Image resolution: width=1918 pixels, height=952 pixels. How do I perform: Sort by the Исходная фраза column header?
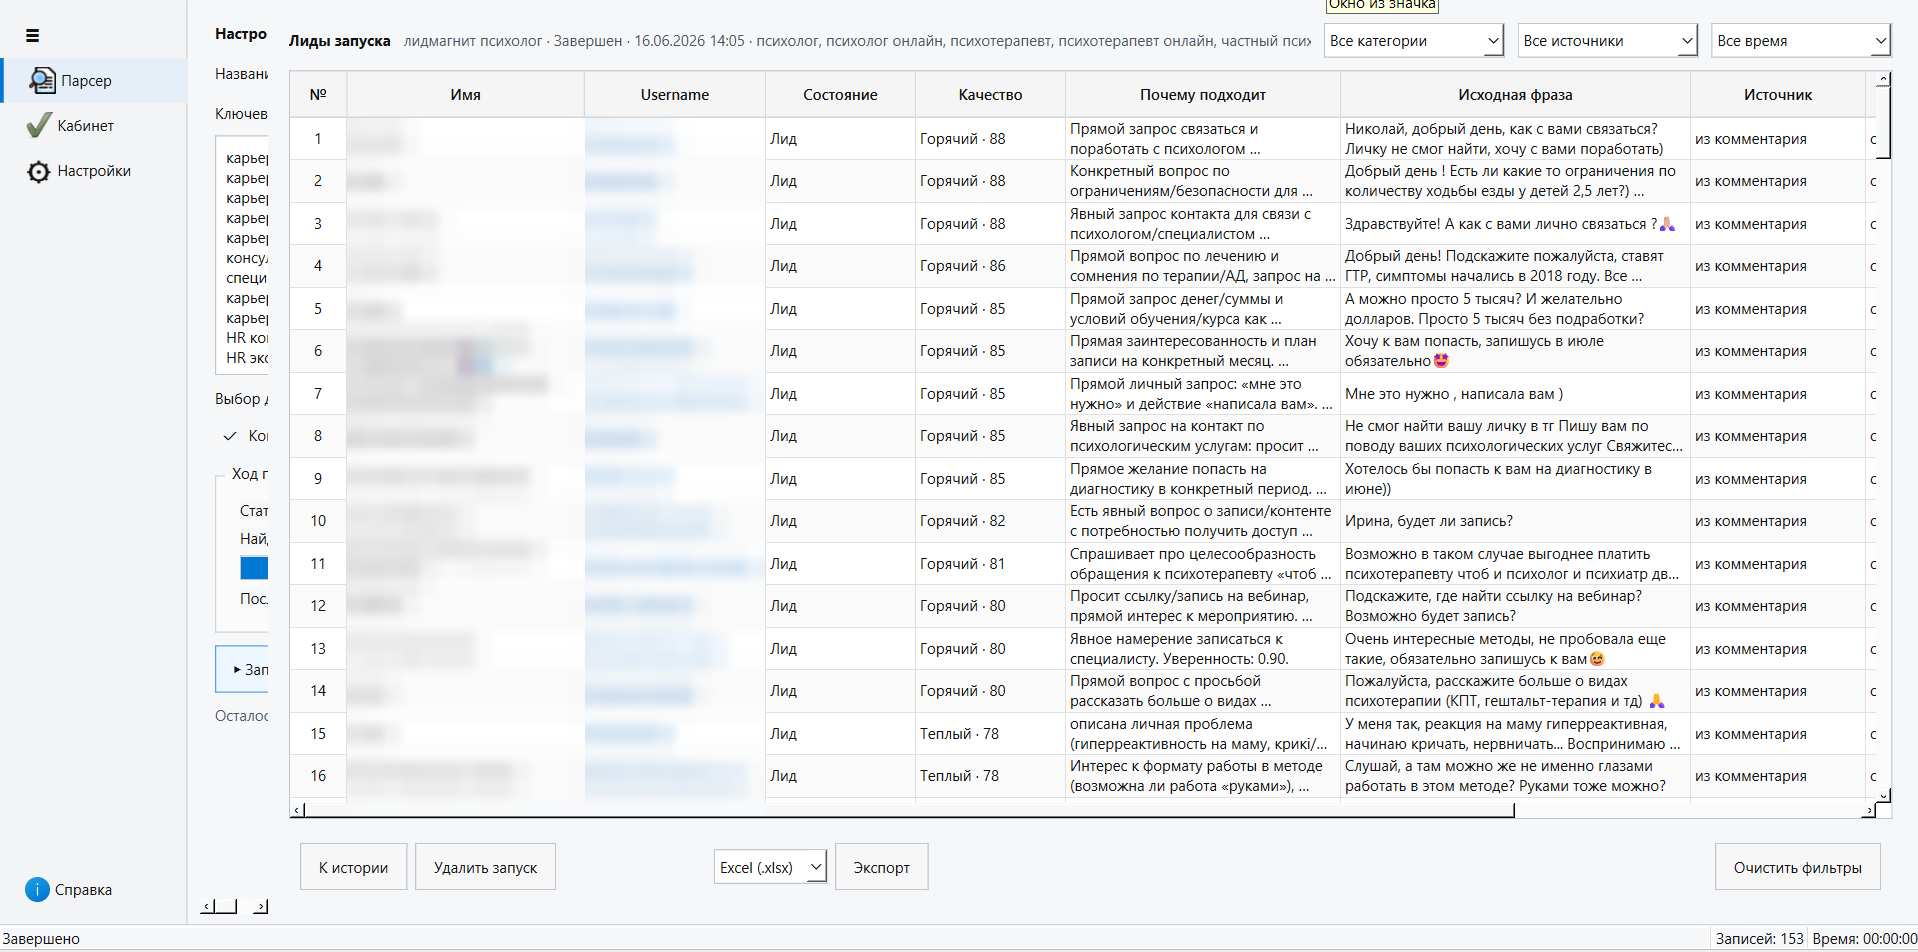click(x=1515, y=94)
